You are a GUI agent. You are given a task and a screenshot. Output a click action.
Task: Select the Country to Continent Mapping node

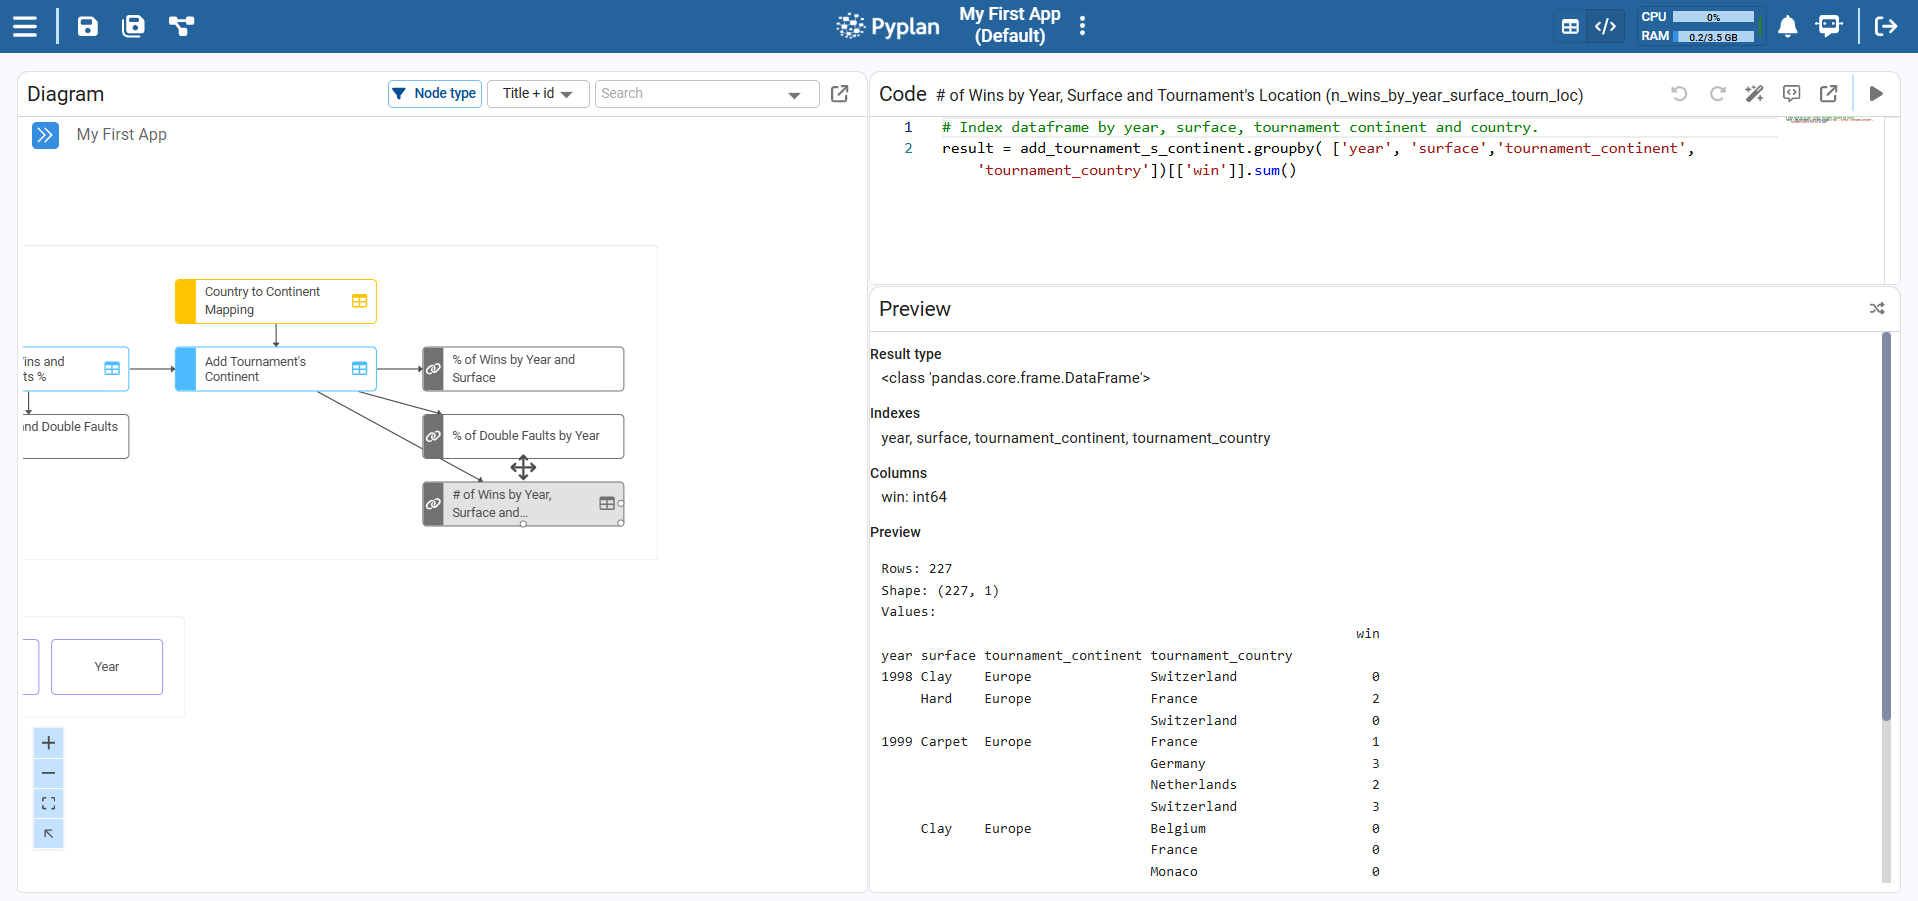click(x=275, y=301)
